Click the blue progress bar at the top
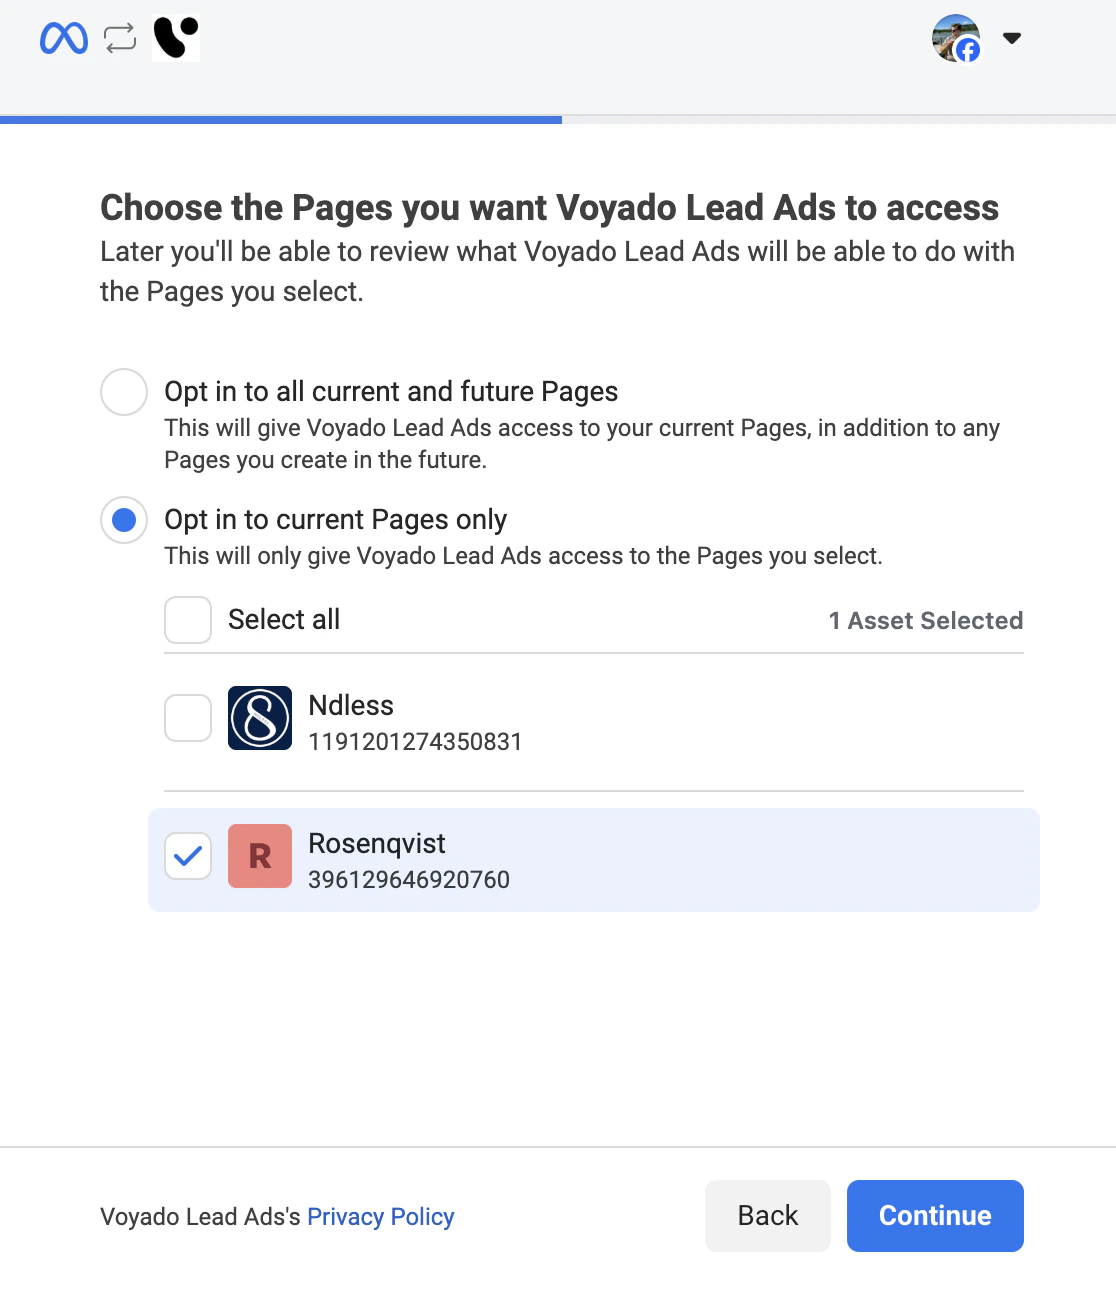Image resolution: width=1116 pixels, height=1292 pixels. click(280, 119)
